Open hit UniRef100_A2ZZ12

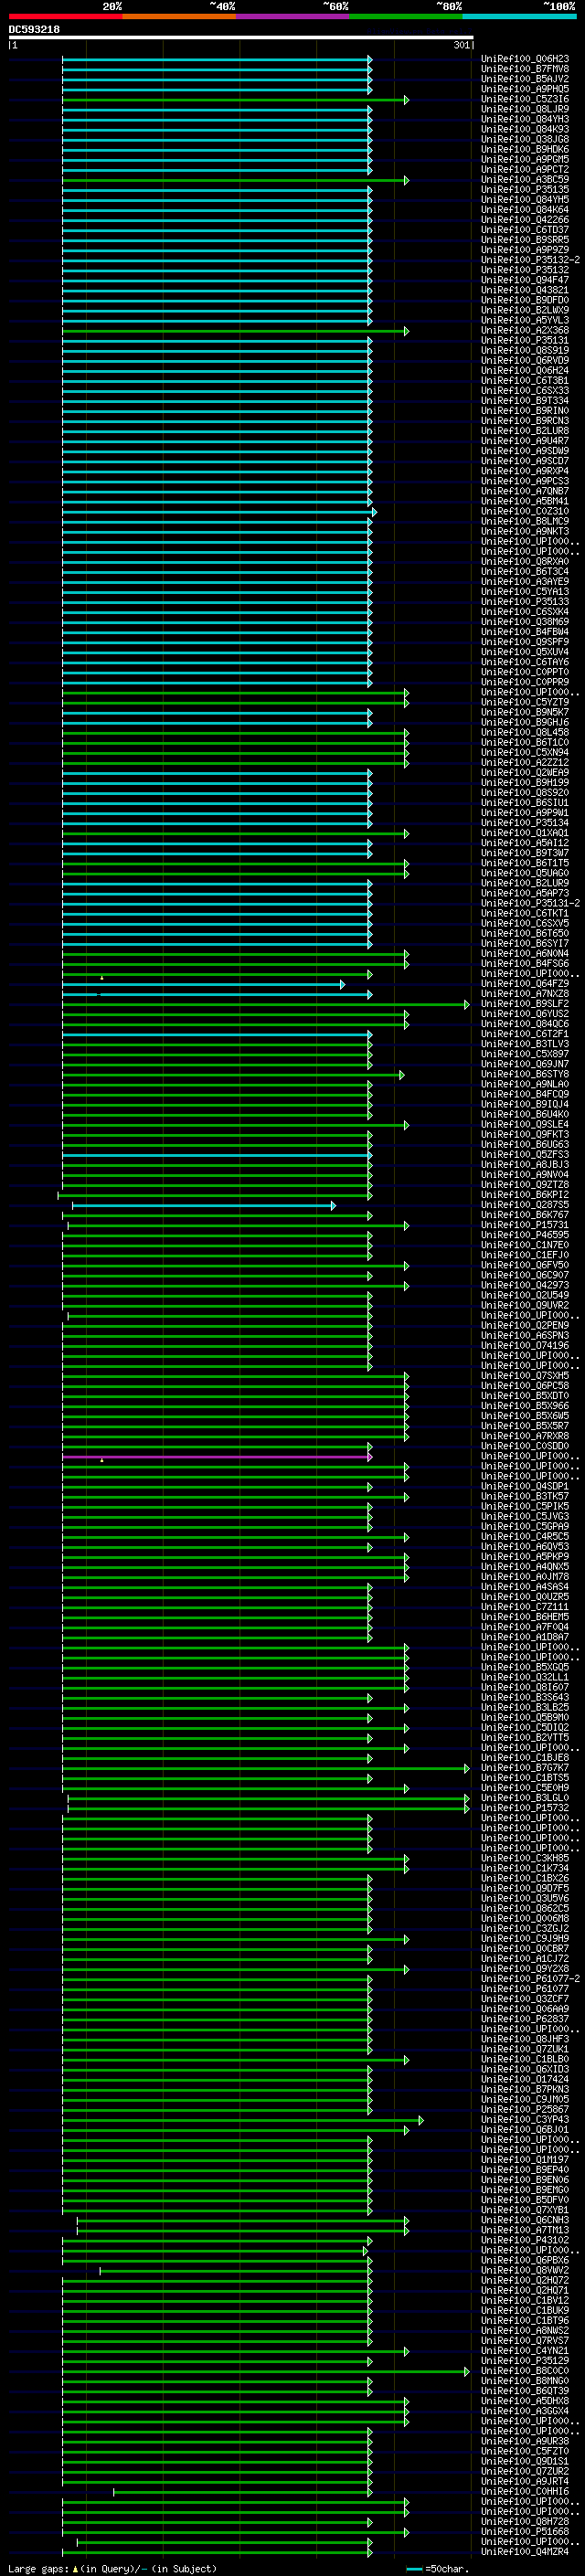click(525, 763)
